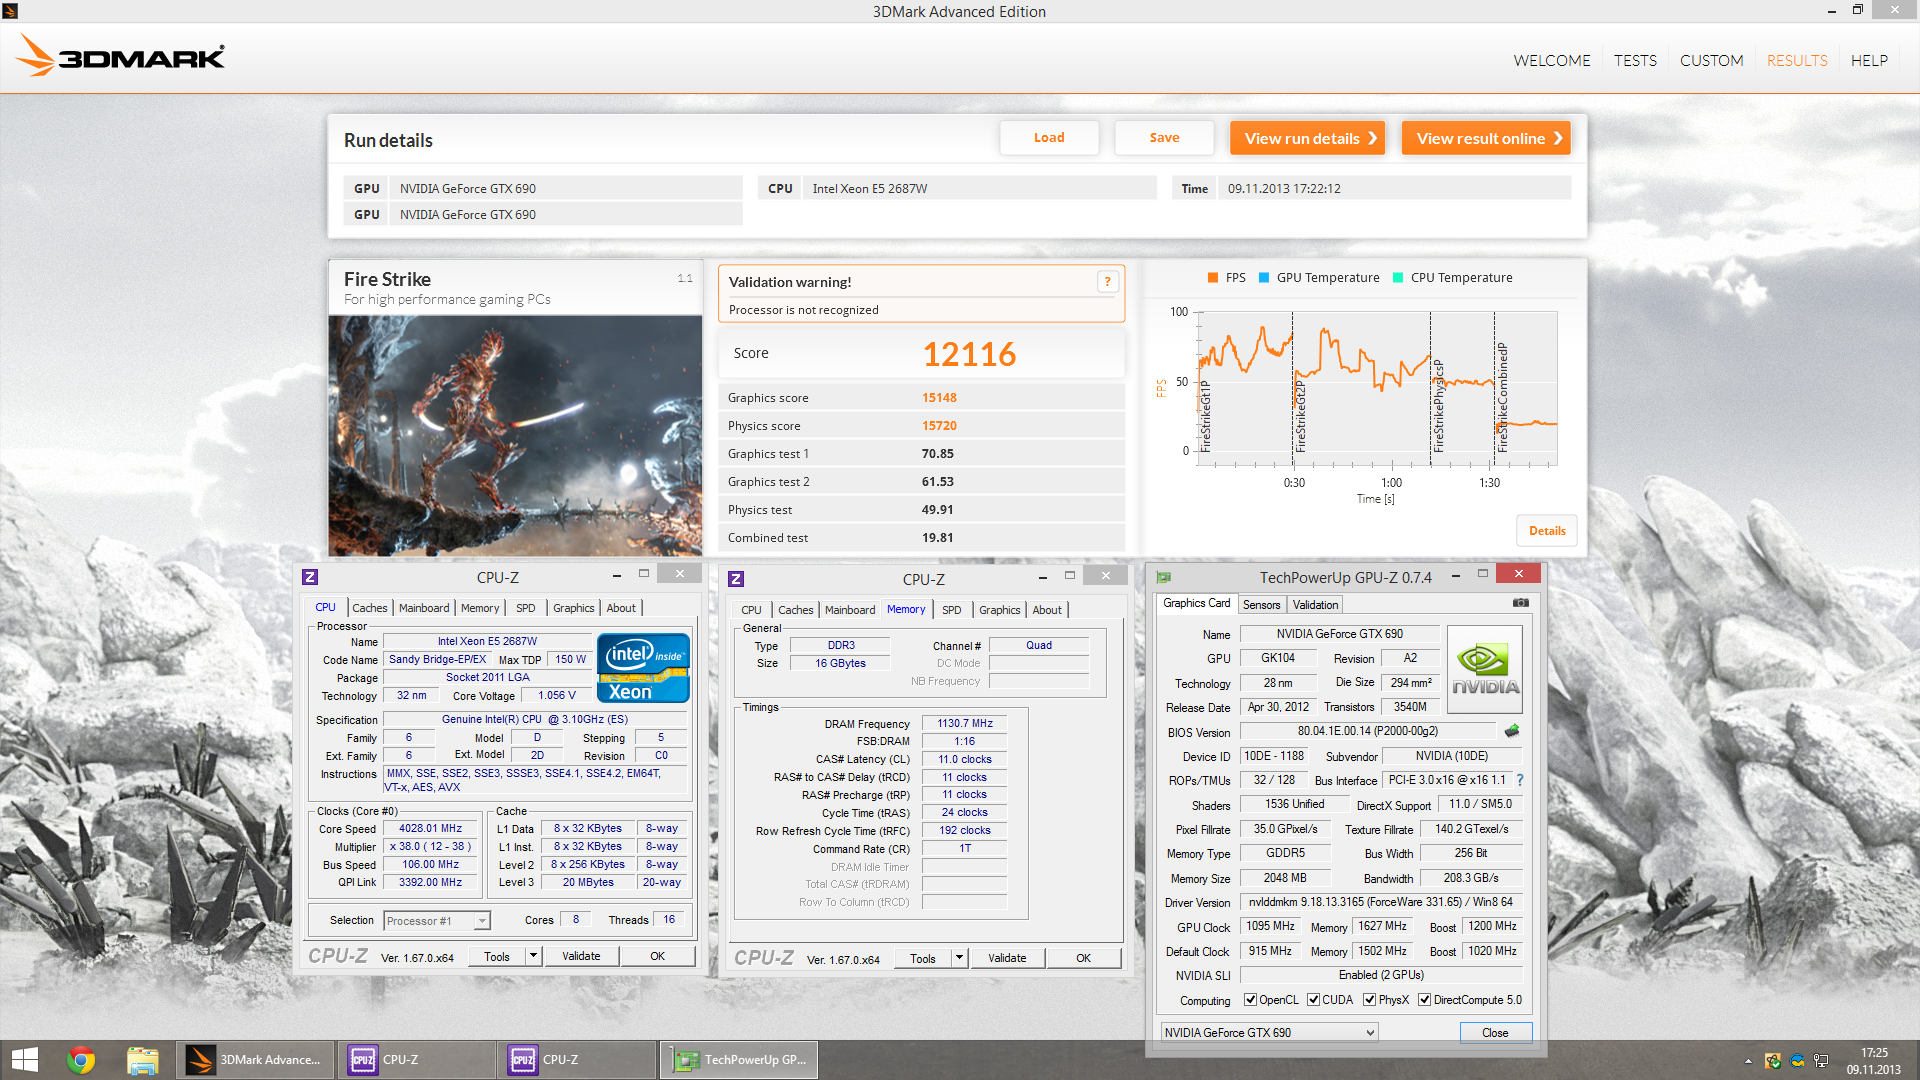
Task: Open File Explorer from the taskbar
Action: pyautogui.click(x=143, y=1060)
